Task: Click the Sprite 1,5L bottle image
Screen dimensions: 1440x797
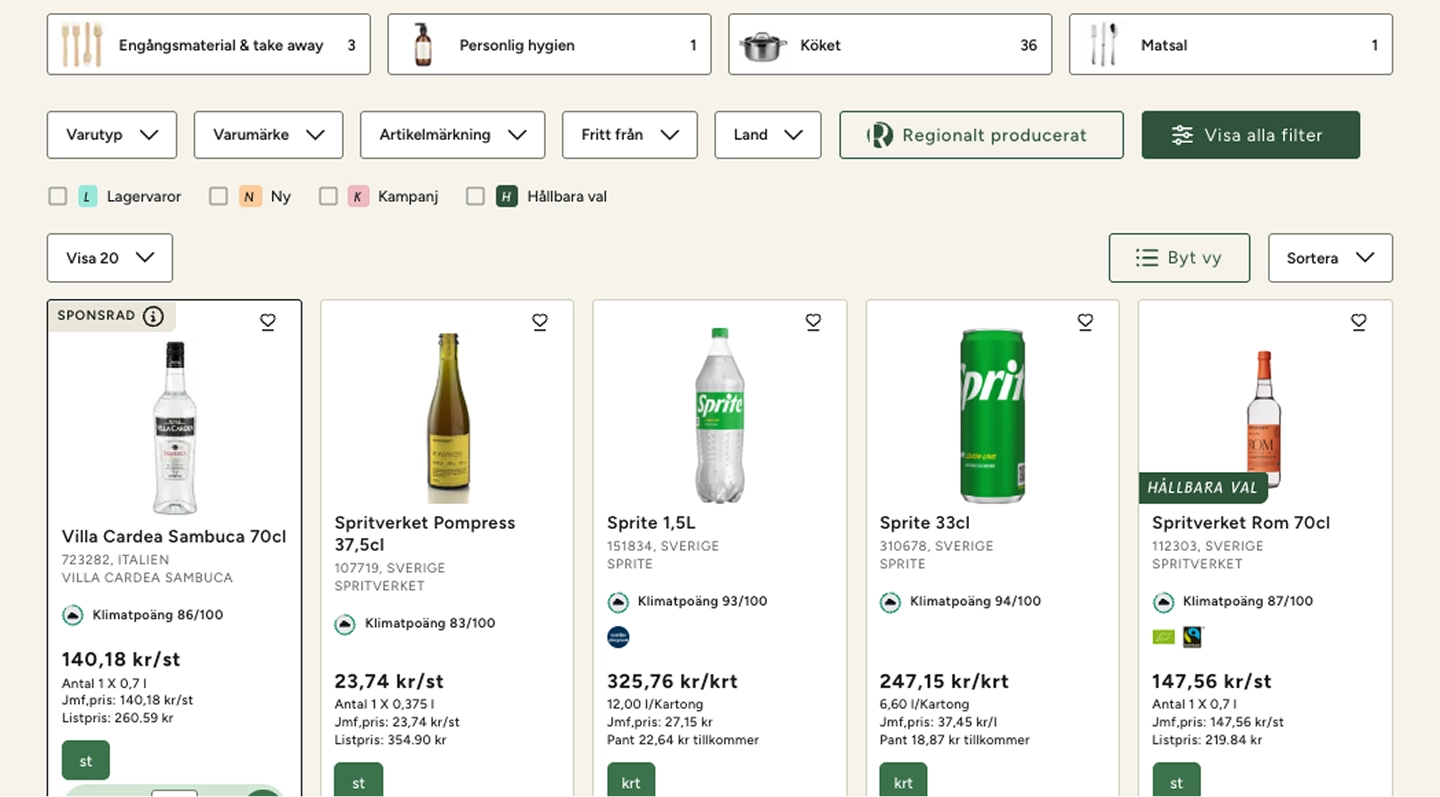Action: [720, 415]
